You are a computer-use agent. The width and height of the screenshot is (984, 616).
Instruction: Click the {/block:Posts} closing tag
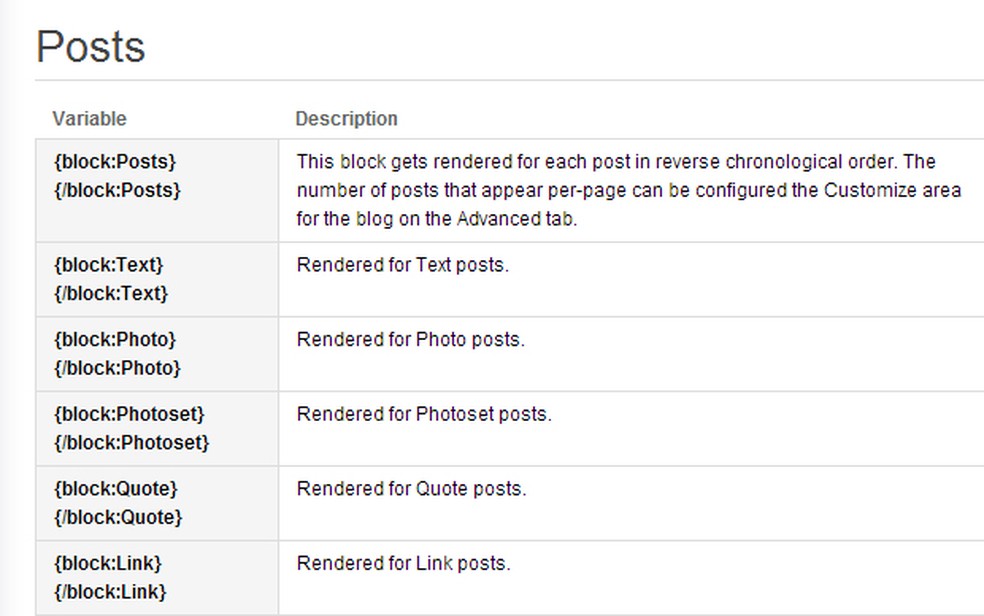pyautogui.click(x=118, y=190)
